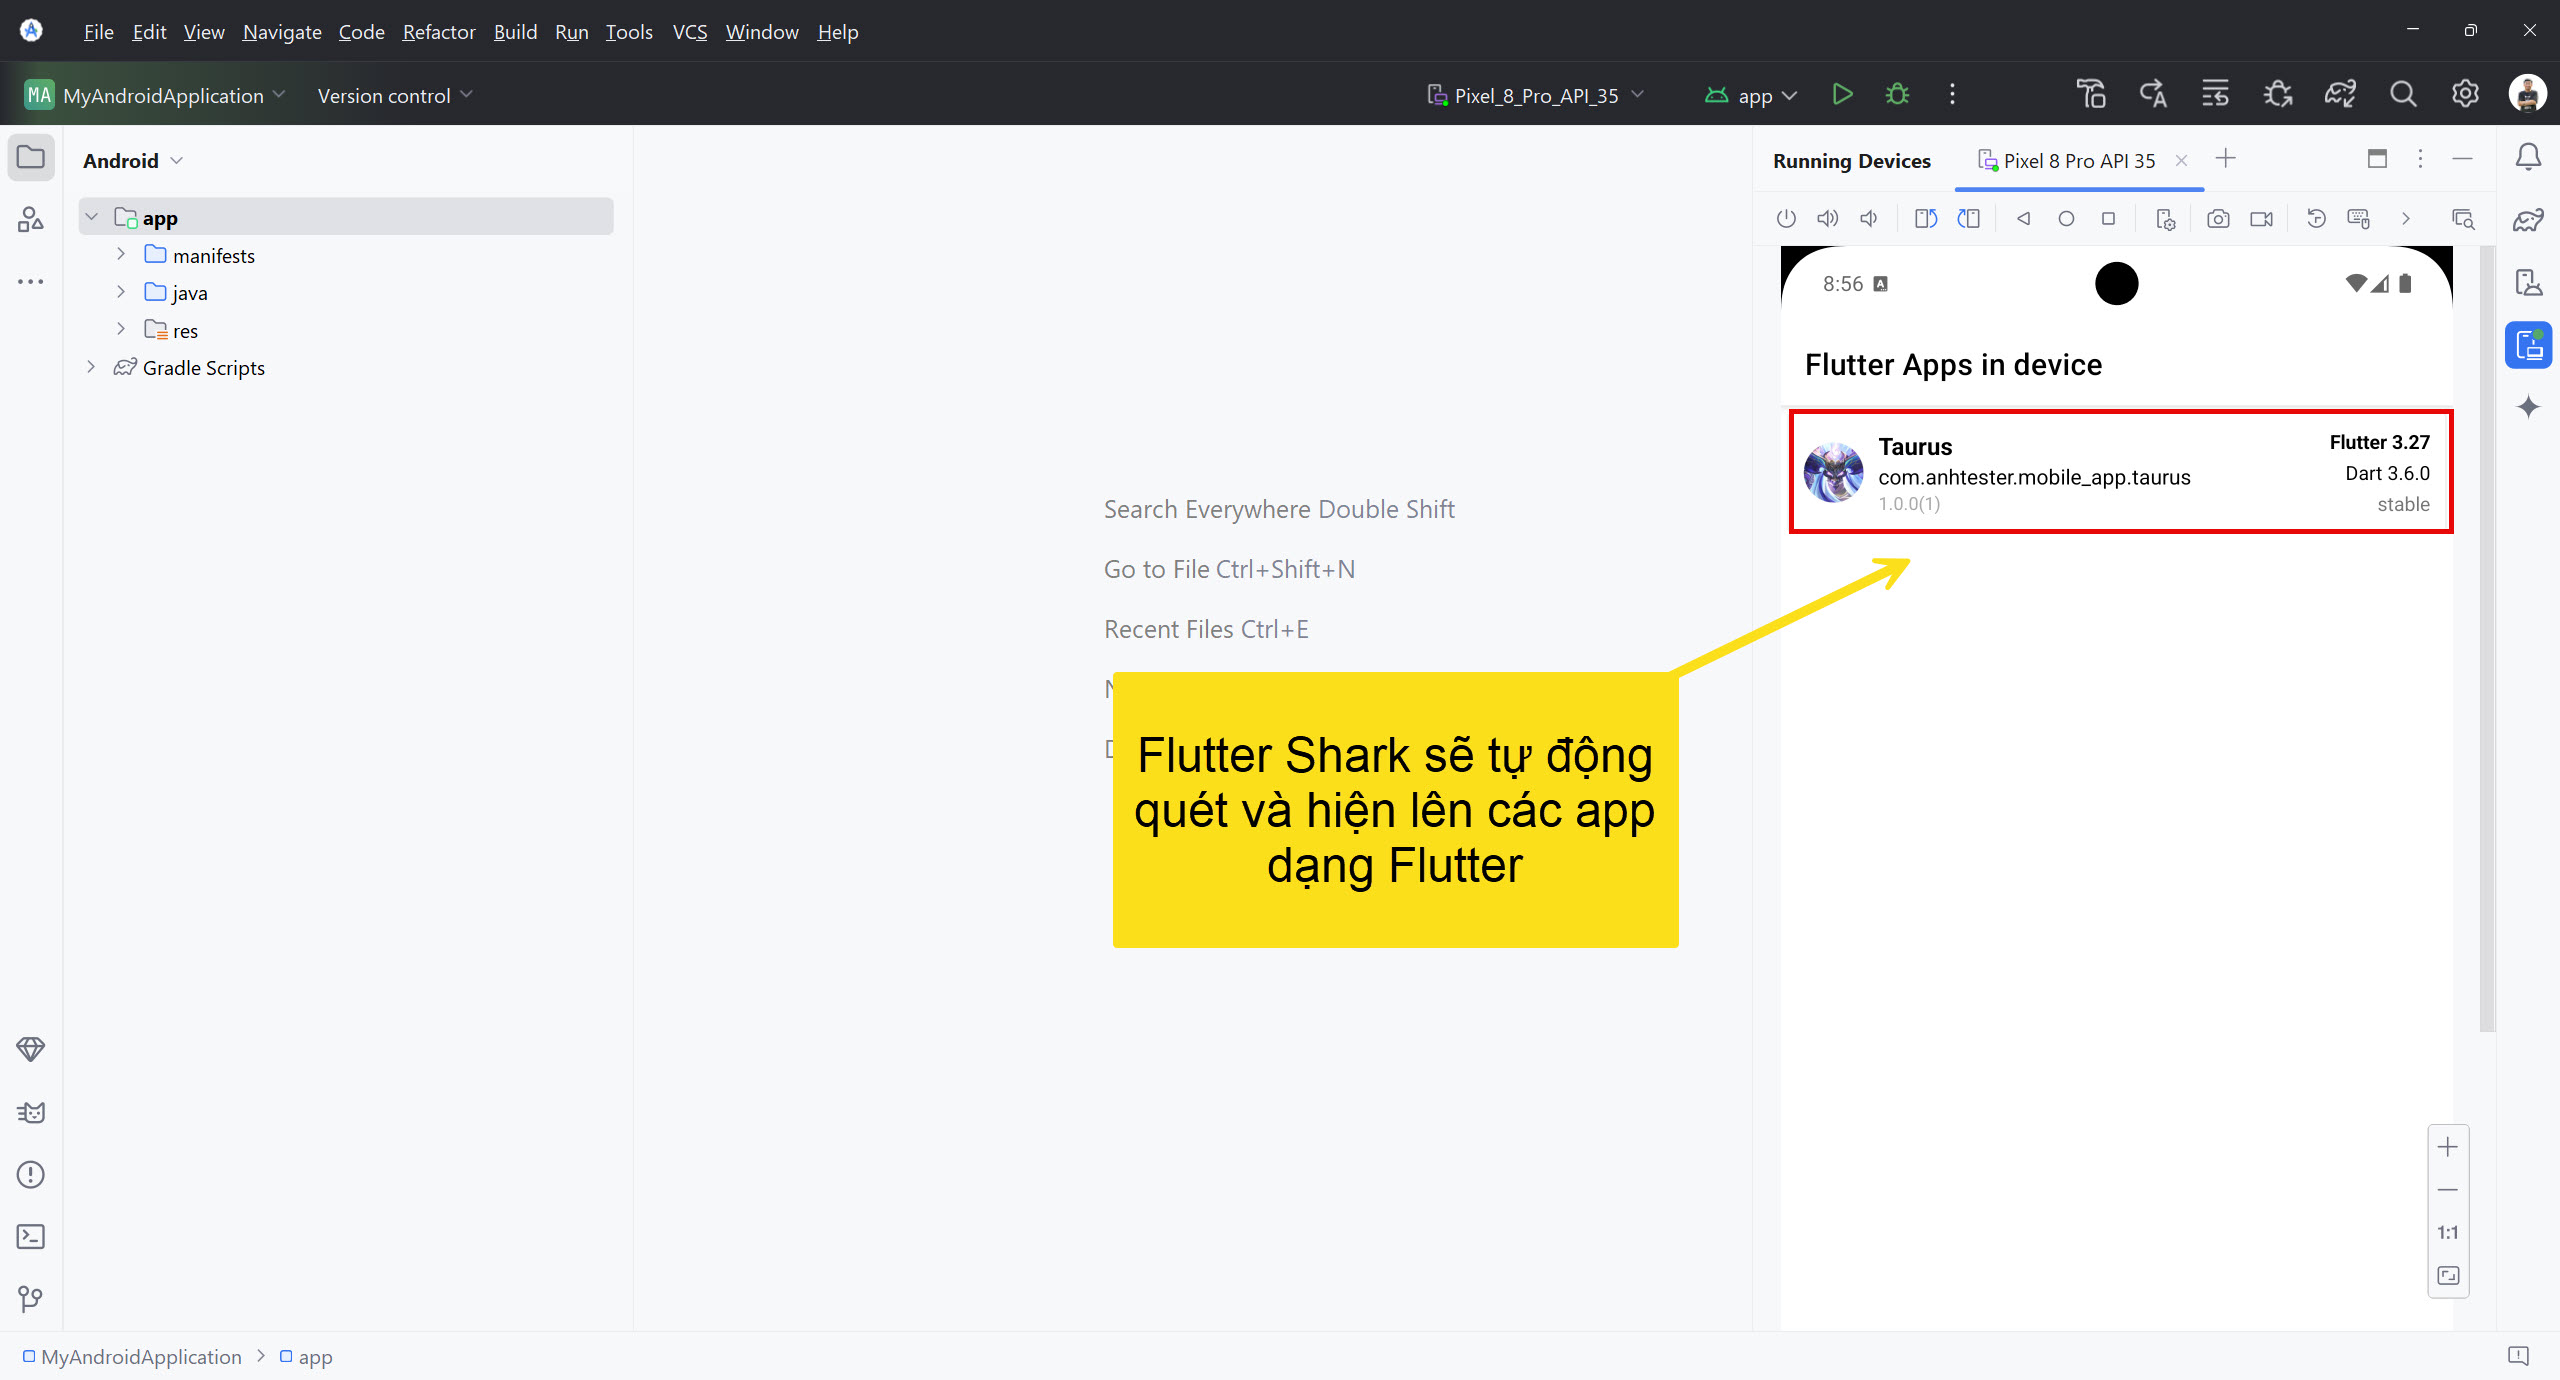
Task: Click the user account avatar
Action: point(2527,95)
